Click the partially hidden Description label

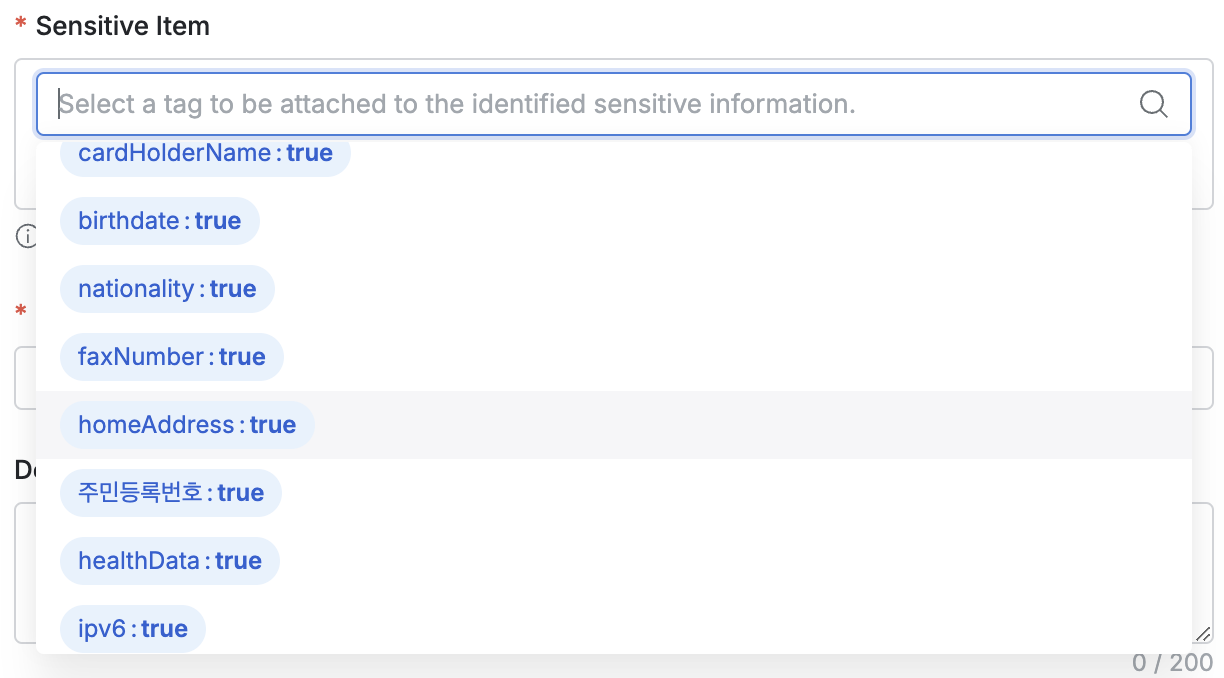[x=24, y=470]
